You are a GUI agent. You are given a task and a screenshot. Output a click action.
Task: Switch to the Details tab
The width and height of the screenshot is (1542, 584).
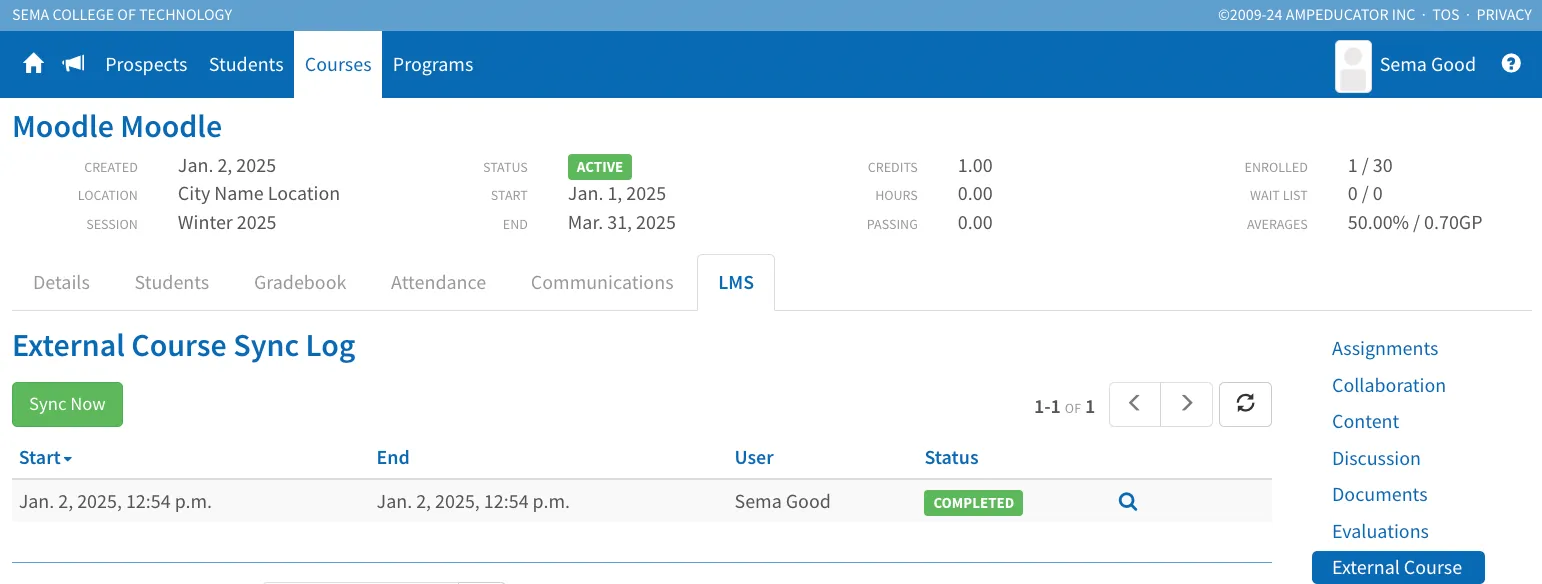pyautogui.click(x=62, y=283)
